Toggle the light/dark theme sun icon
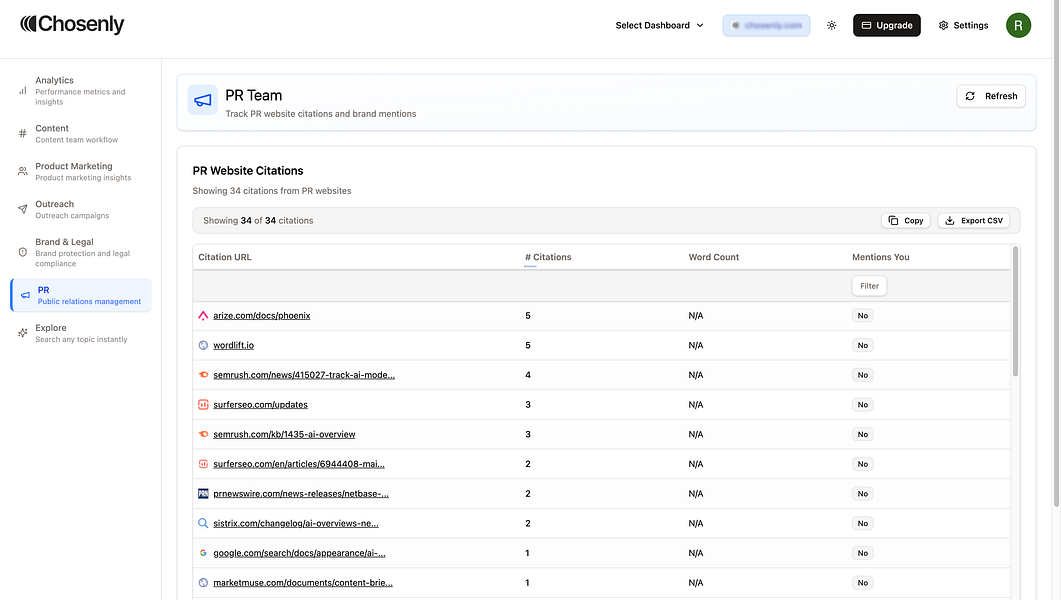 click(831, 25)
